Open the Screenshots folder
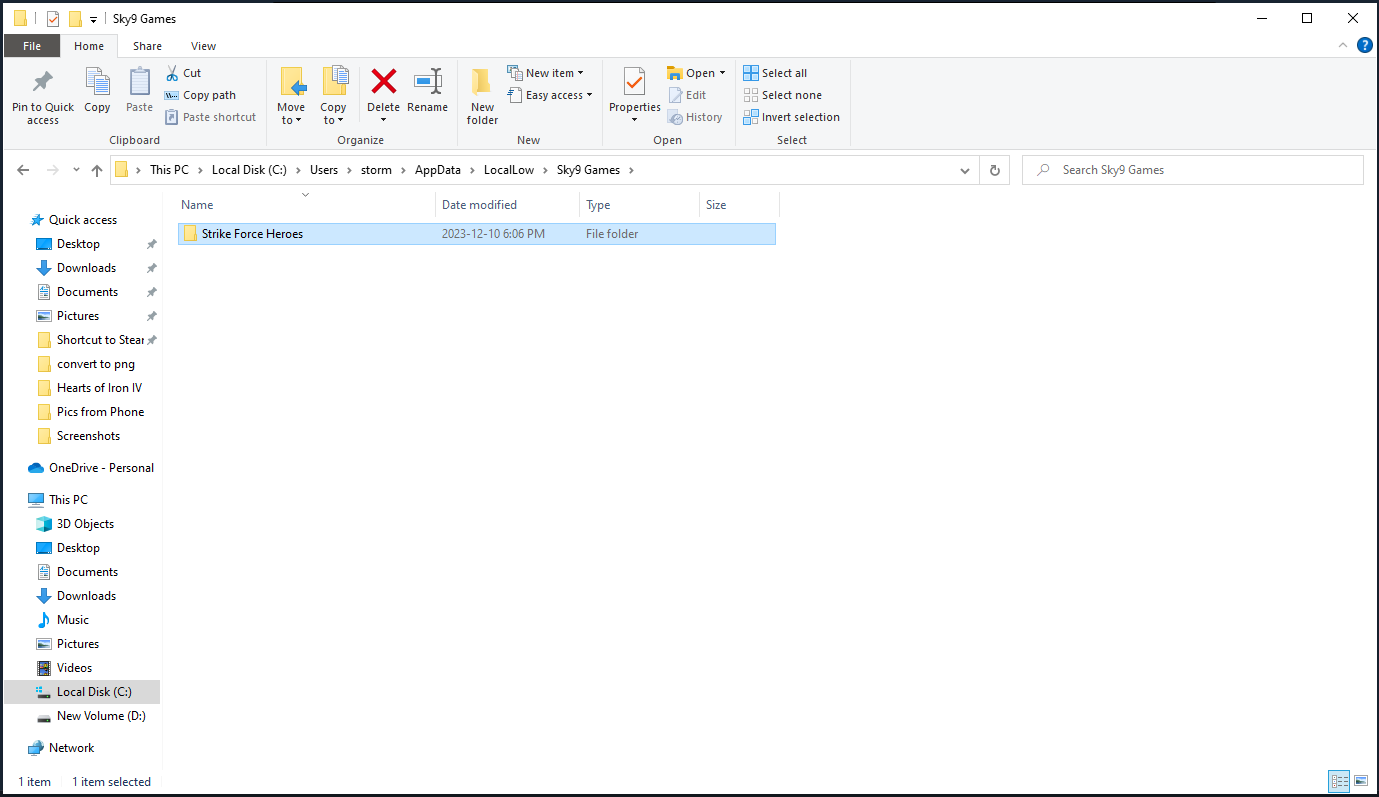 point(88,436)
